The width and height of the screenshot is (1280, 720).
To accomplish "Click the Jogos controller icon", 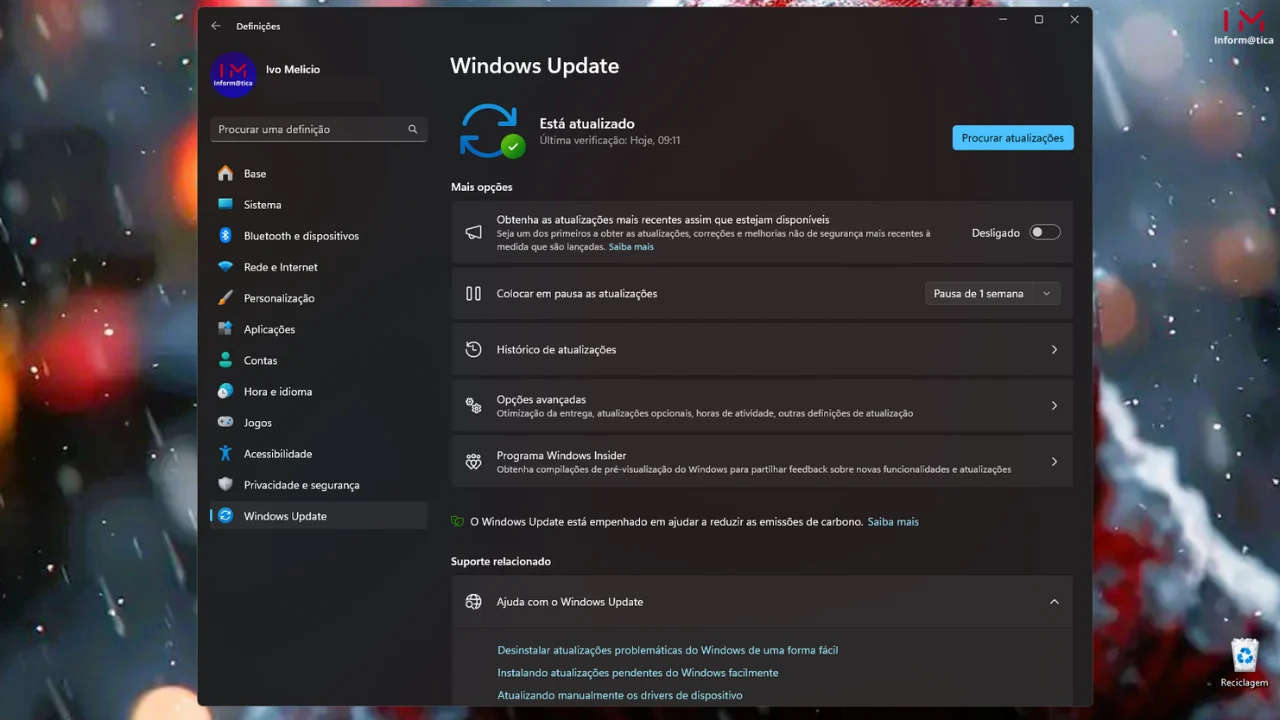I will 225,422.
